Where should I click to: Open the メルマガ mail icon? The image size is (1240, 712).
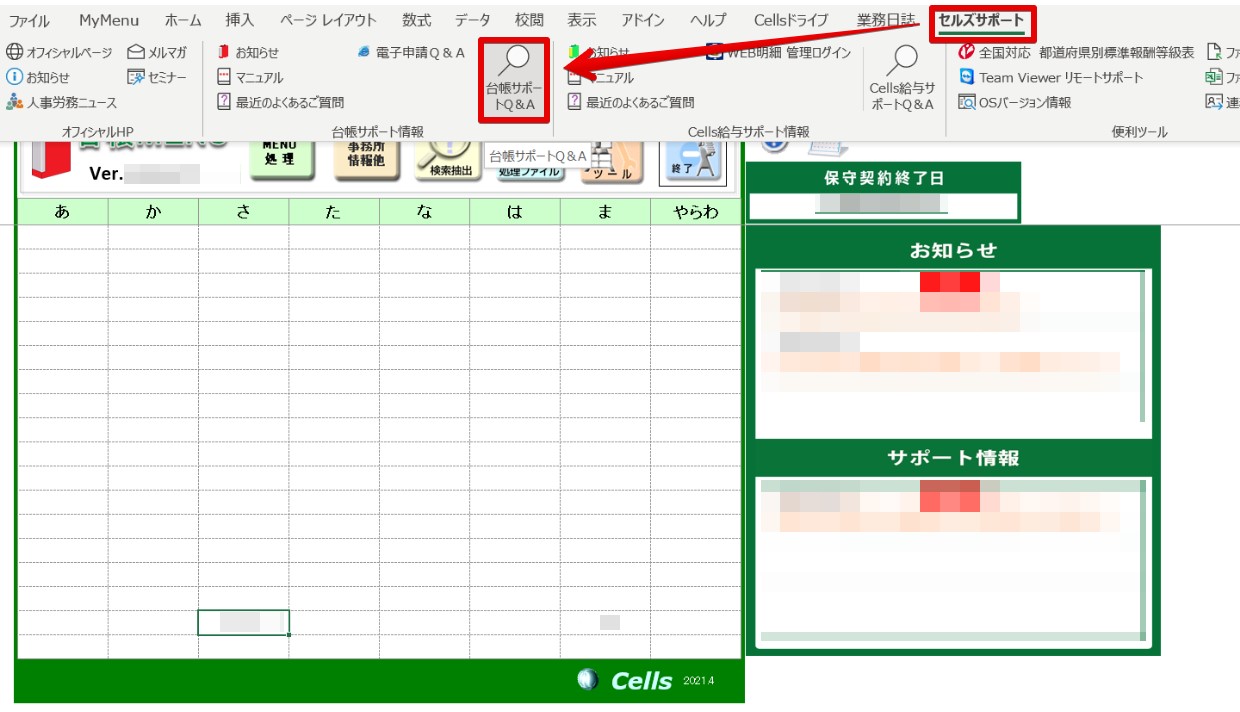[x=157, y=52]
